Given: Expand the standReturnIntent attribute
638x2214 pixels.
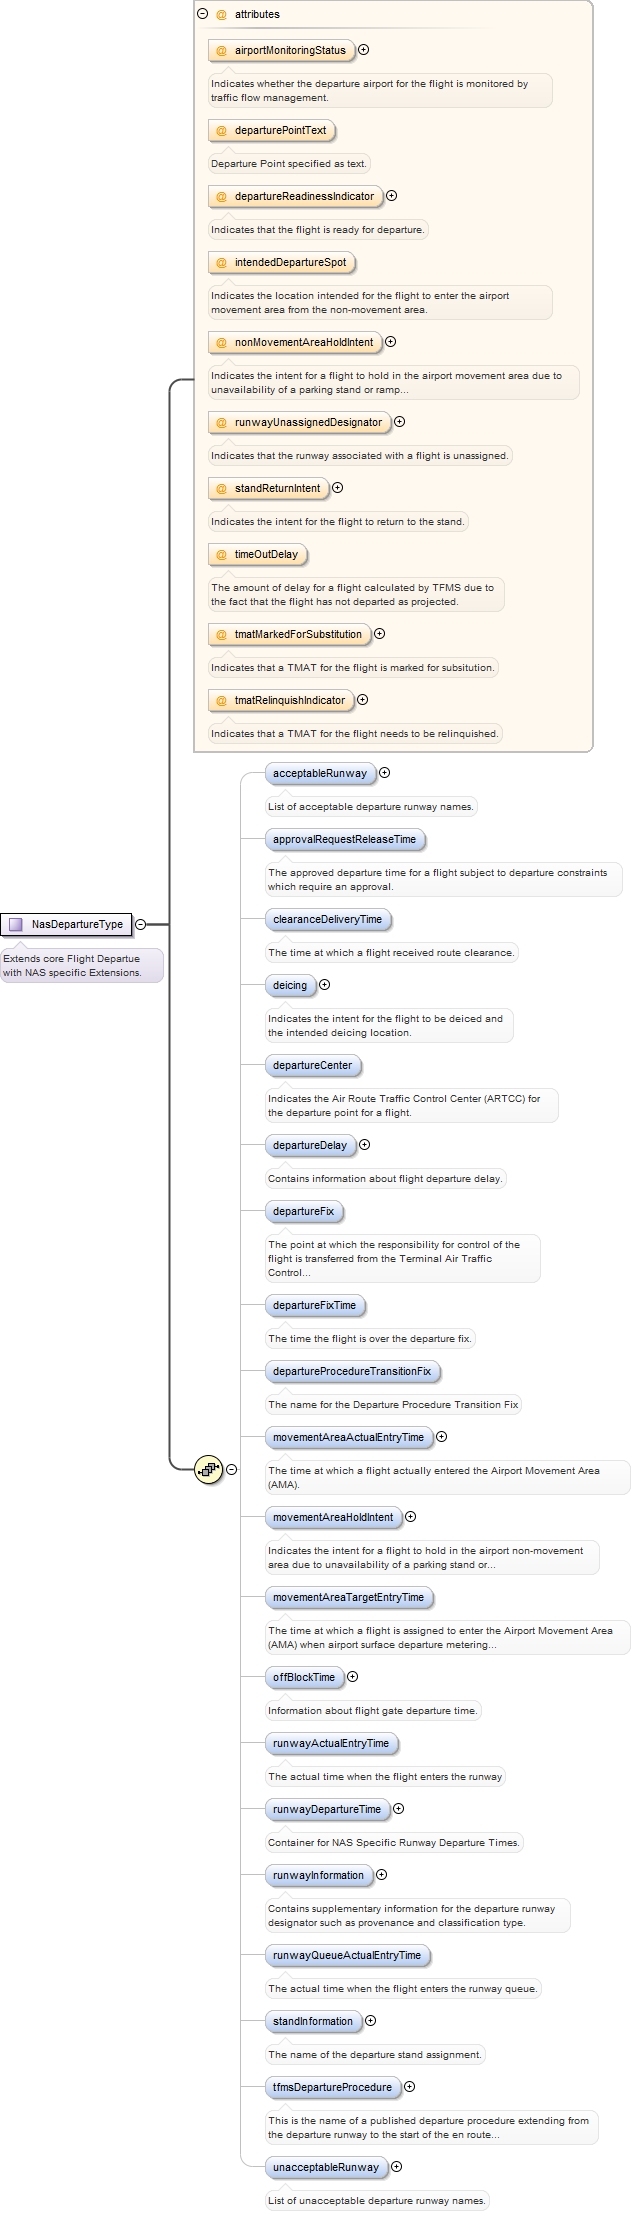Looking at the screenshot, I should (x=338, y=488).
